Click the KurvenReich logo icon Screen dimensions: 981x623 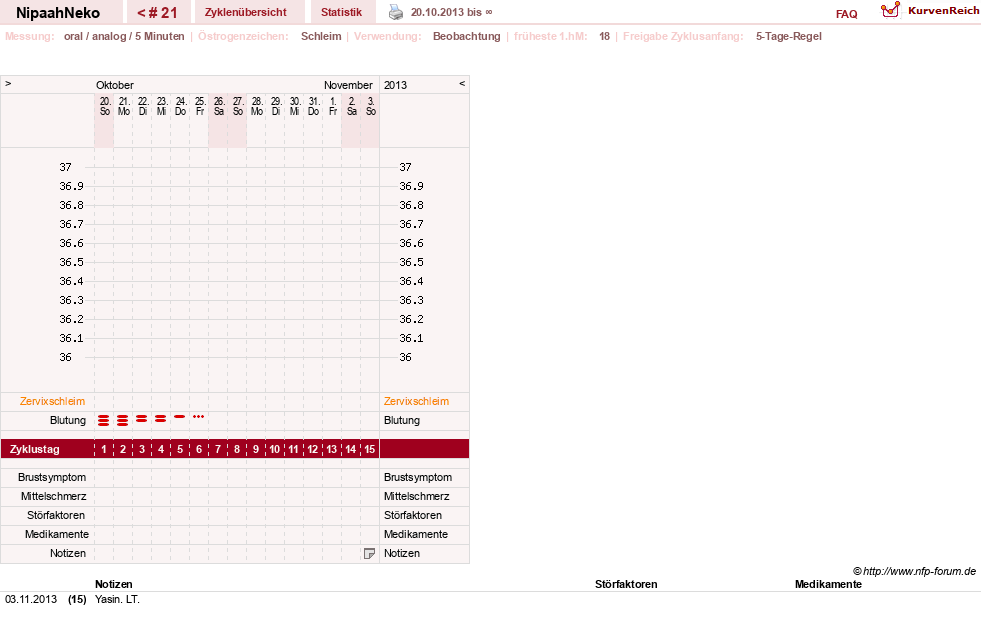pos(890,10)
